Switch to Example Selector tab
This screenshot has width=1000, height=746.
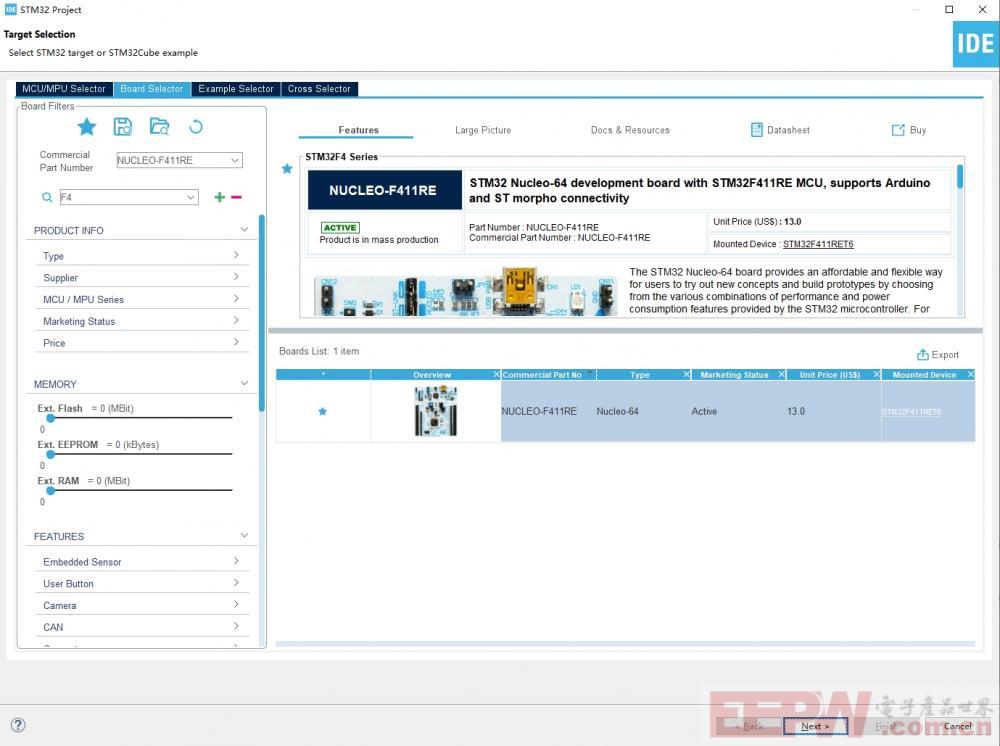236,89
